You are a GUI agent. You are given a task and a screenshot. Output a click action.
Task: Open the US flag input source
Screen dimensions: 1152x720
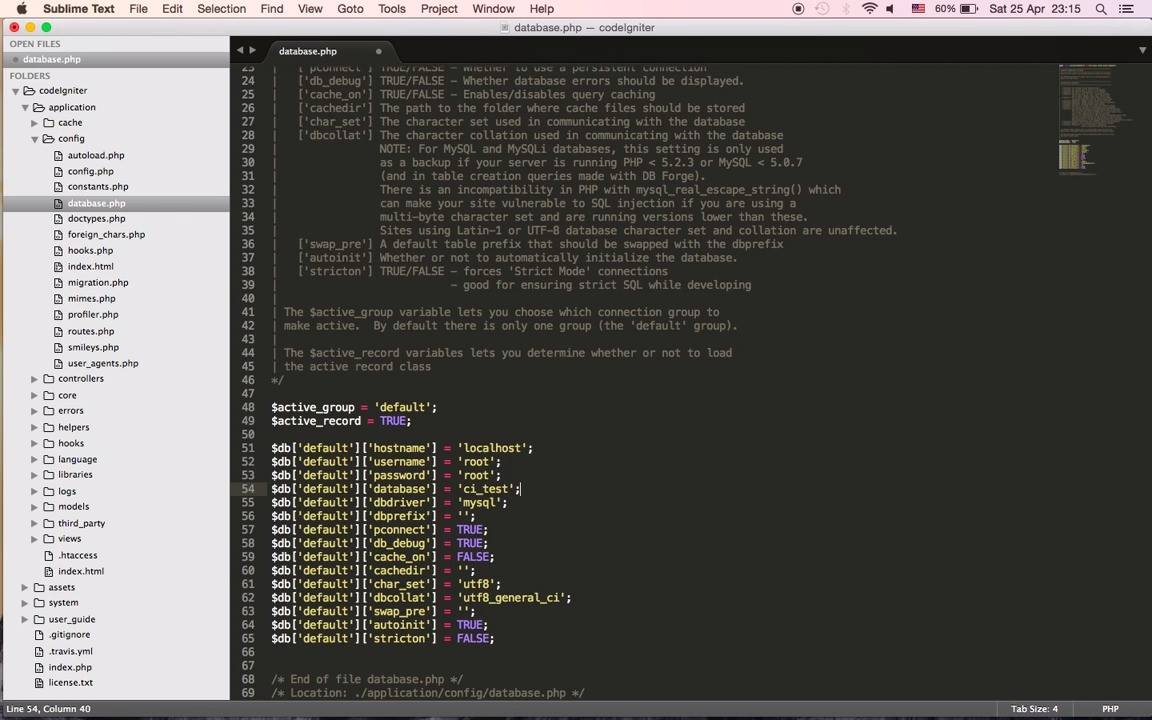(918, 9)
